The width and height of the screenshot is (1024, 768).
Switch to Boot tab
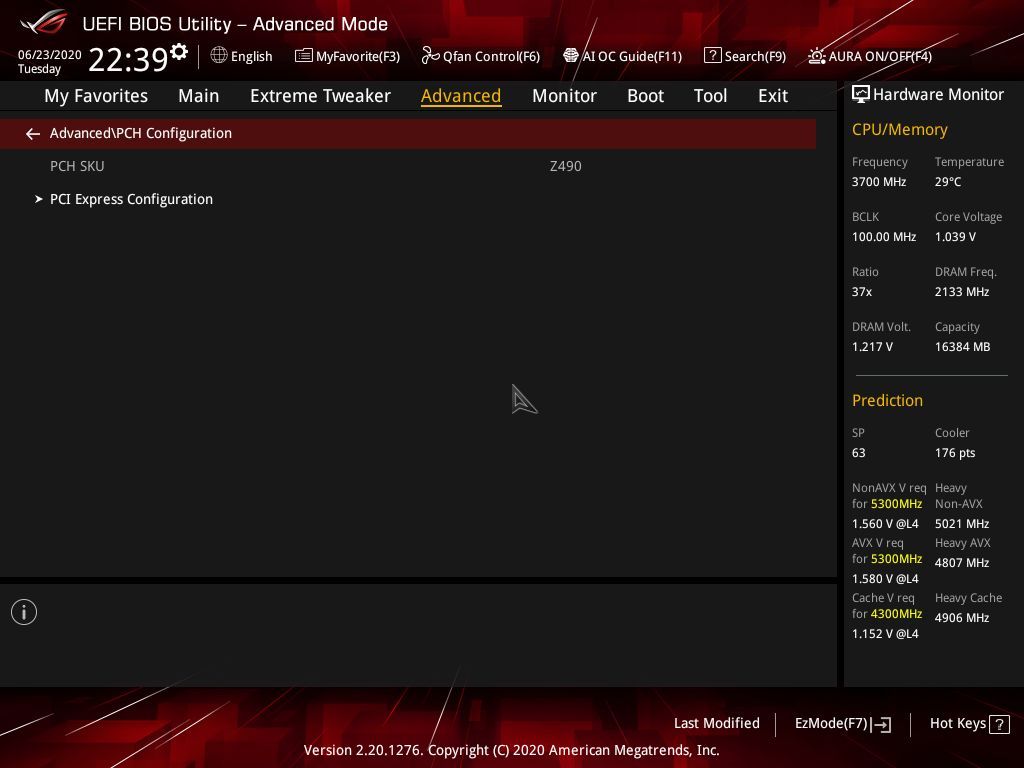click(645, 96)
